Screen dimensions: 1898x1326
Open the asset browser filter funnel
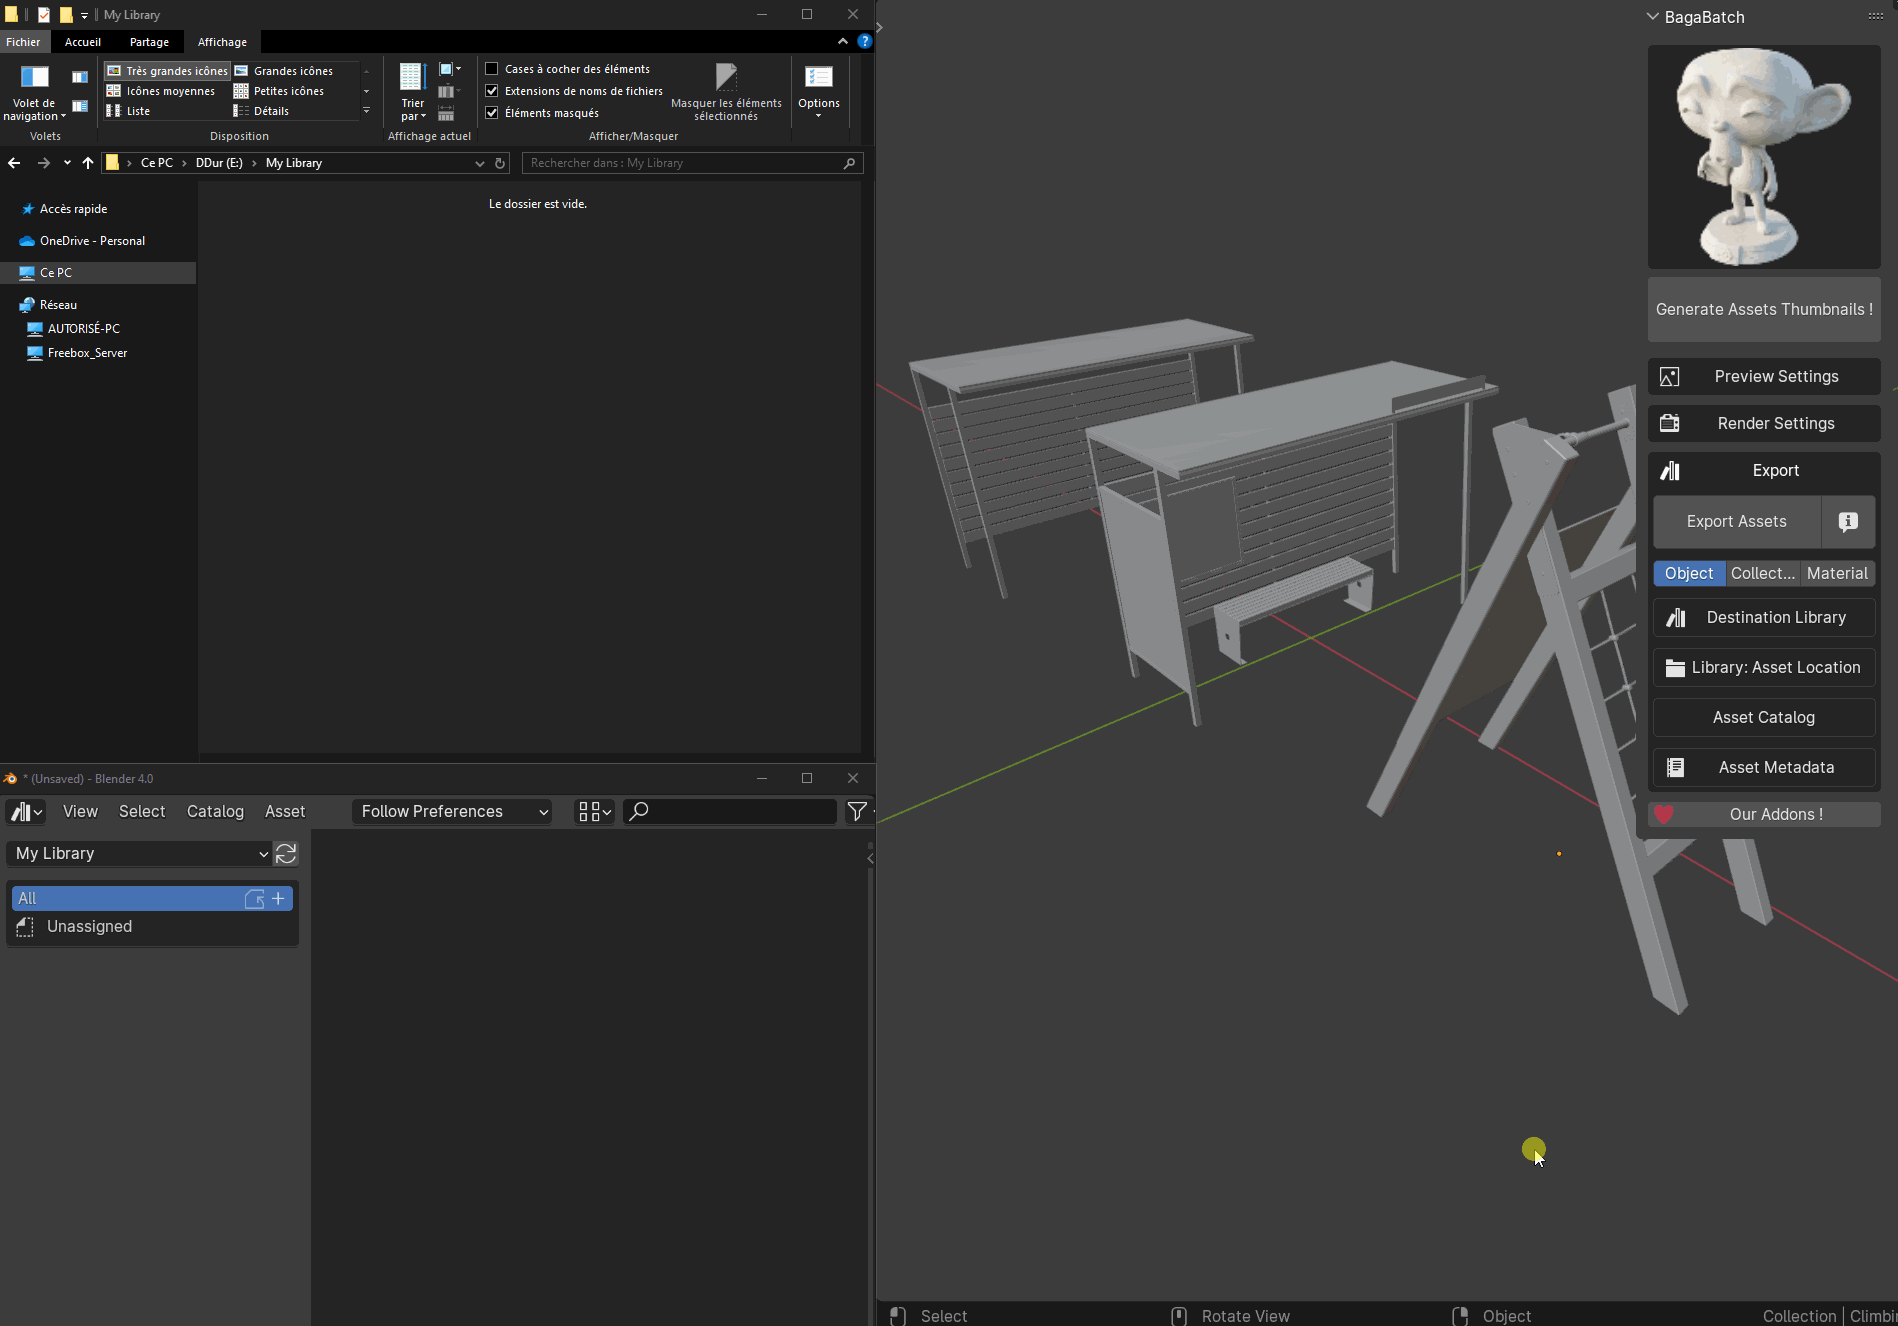coord(857,812)
